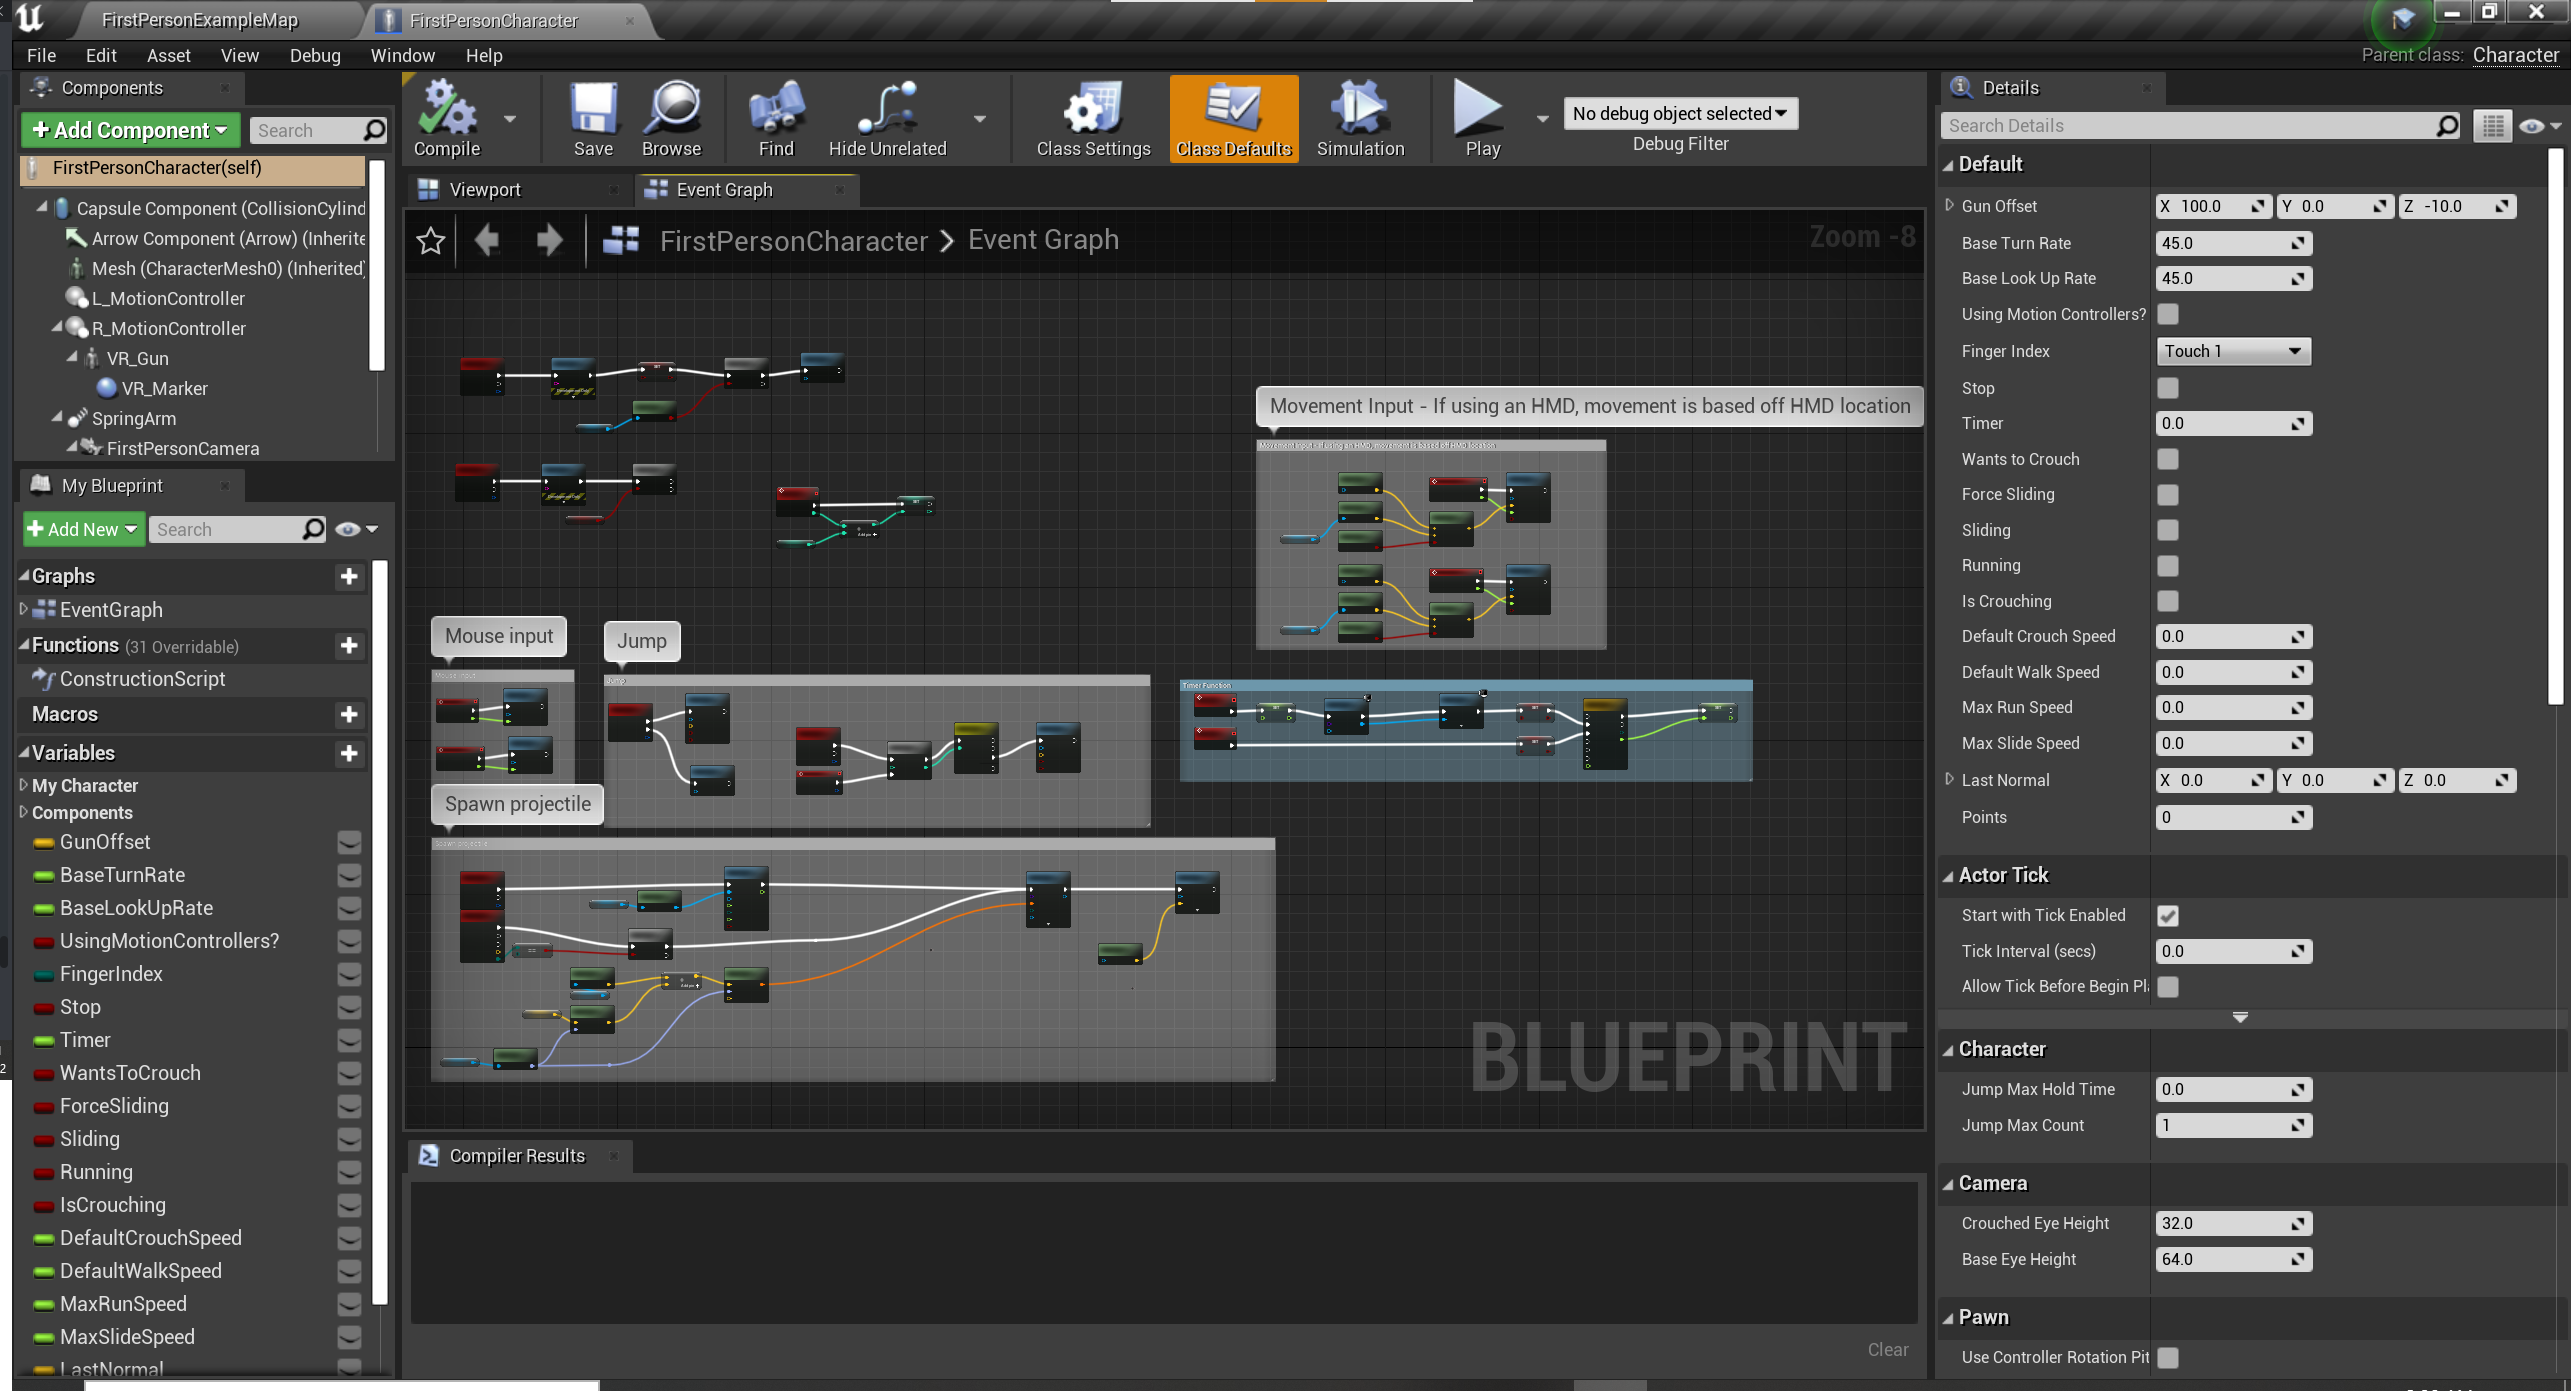Screen dimensions: 2571x1391
Task: Toggle visibility of Timer variable
Action: coord(349,1040)
